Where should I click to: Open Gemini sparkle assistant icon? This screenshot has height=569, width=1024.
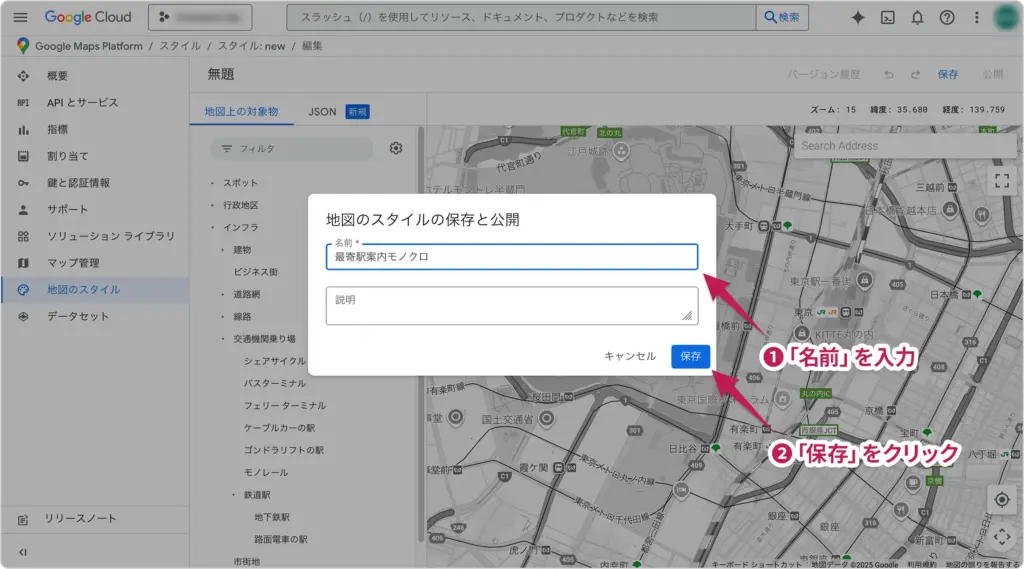857,18
